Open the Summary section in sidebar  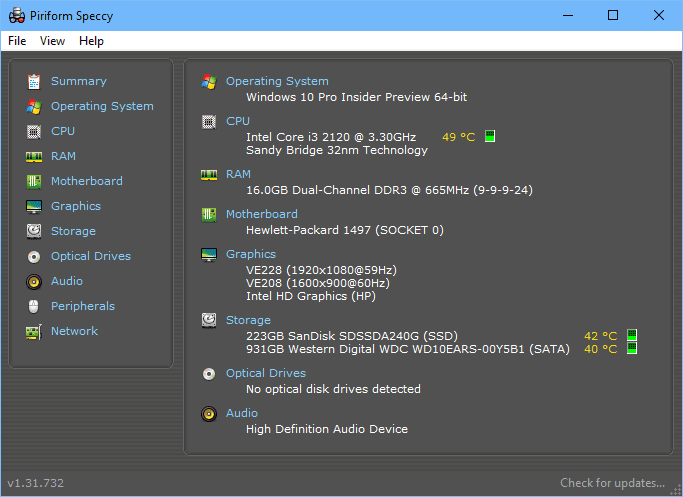[78, 81]
